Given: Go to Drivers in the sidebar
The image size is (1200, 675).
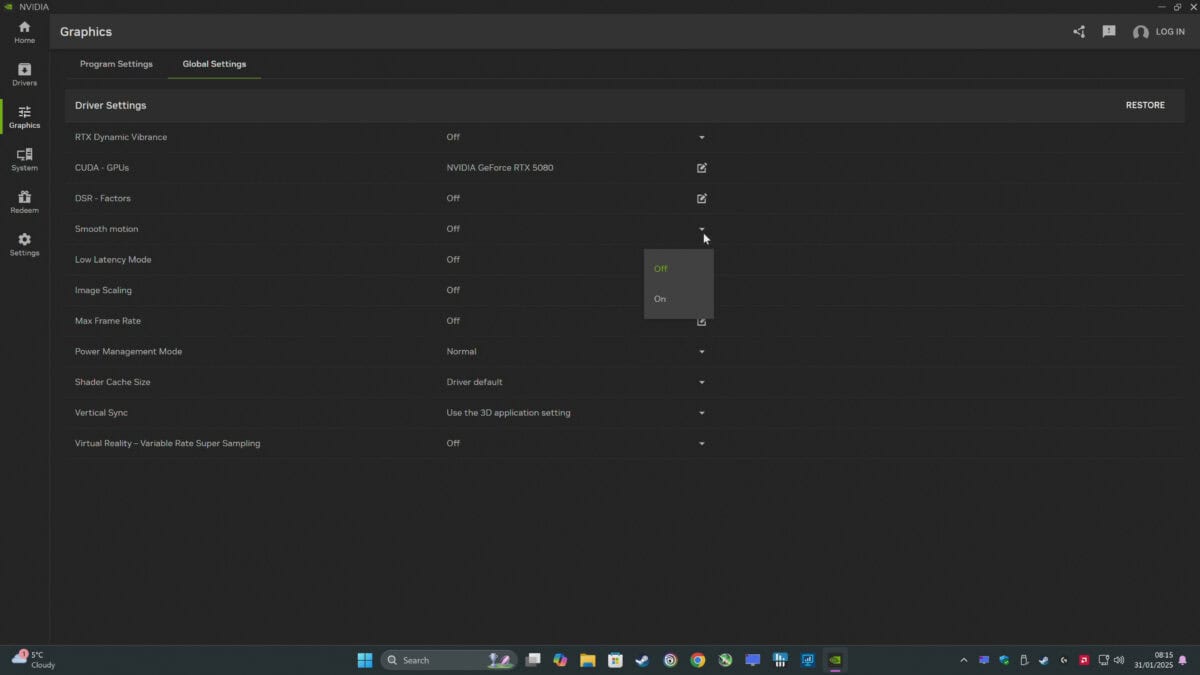Looking at the screenshot, I should click(x=24, y=74).
